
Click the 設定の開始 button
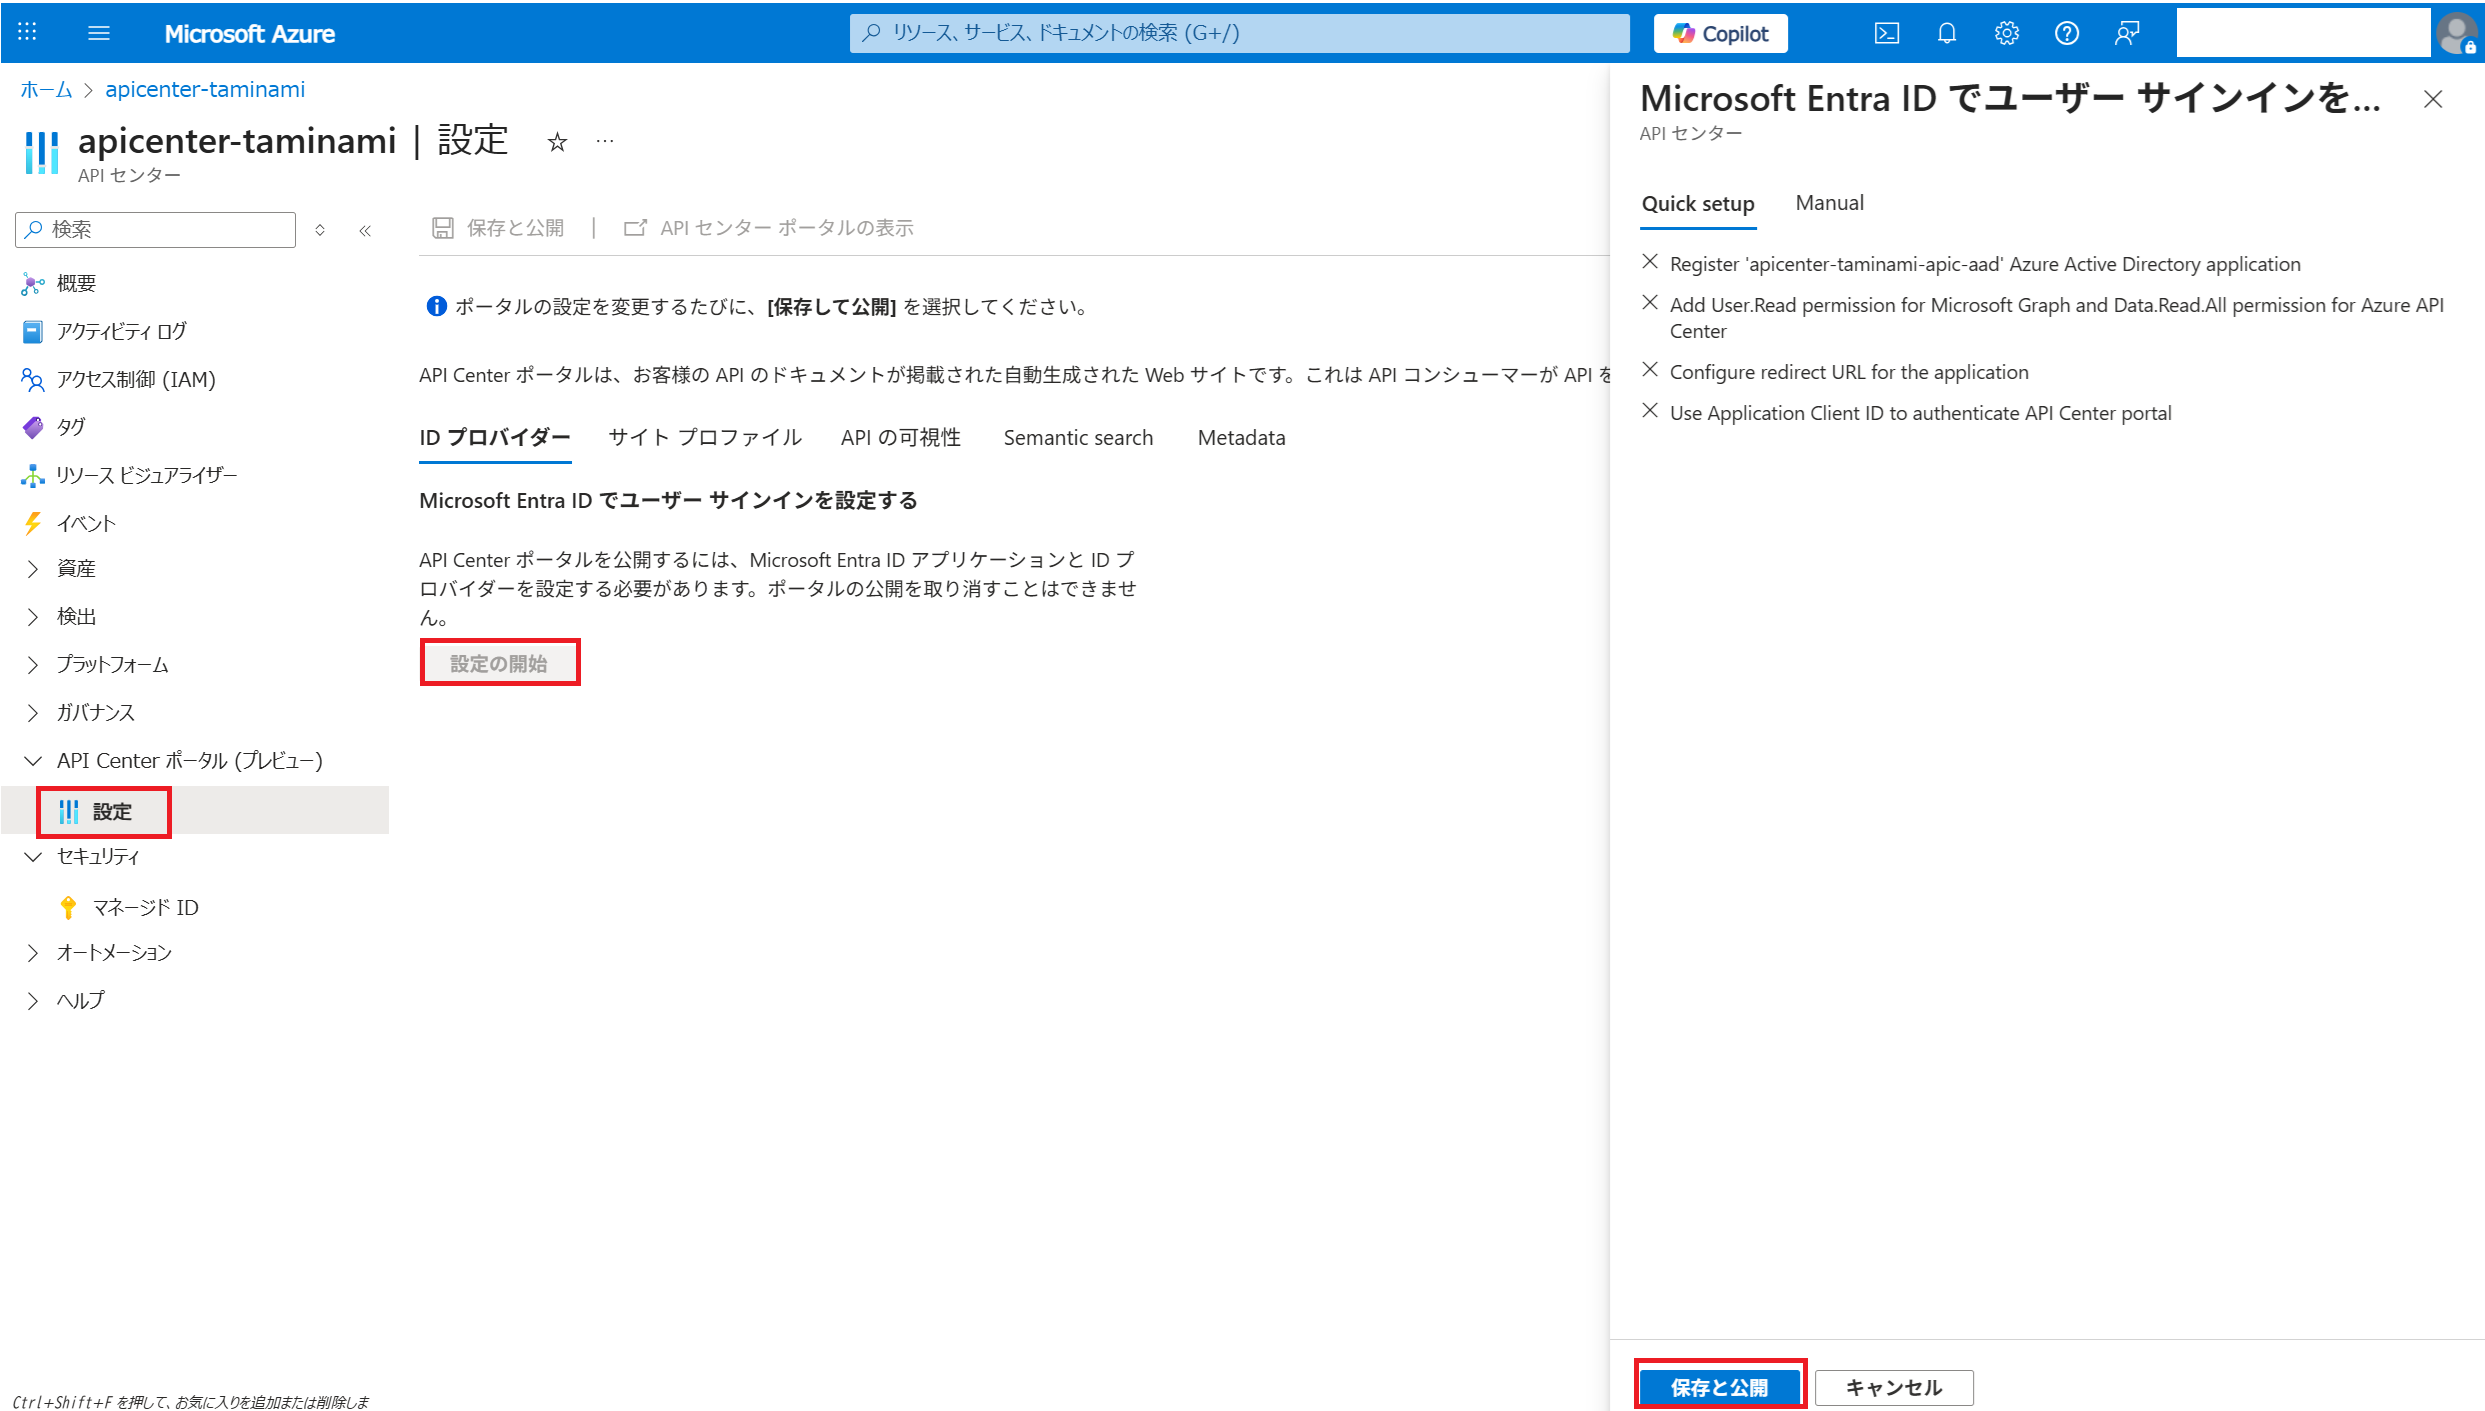click(499, 663)
